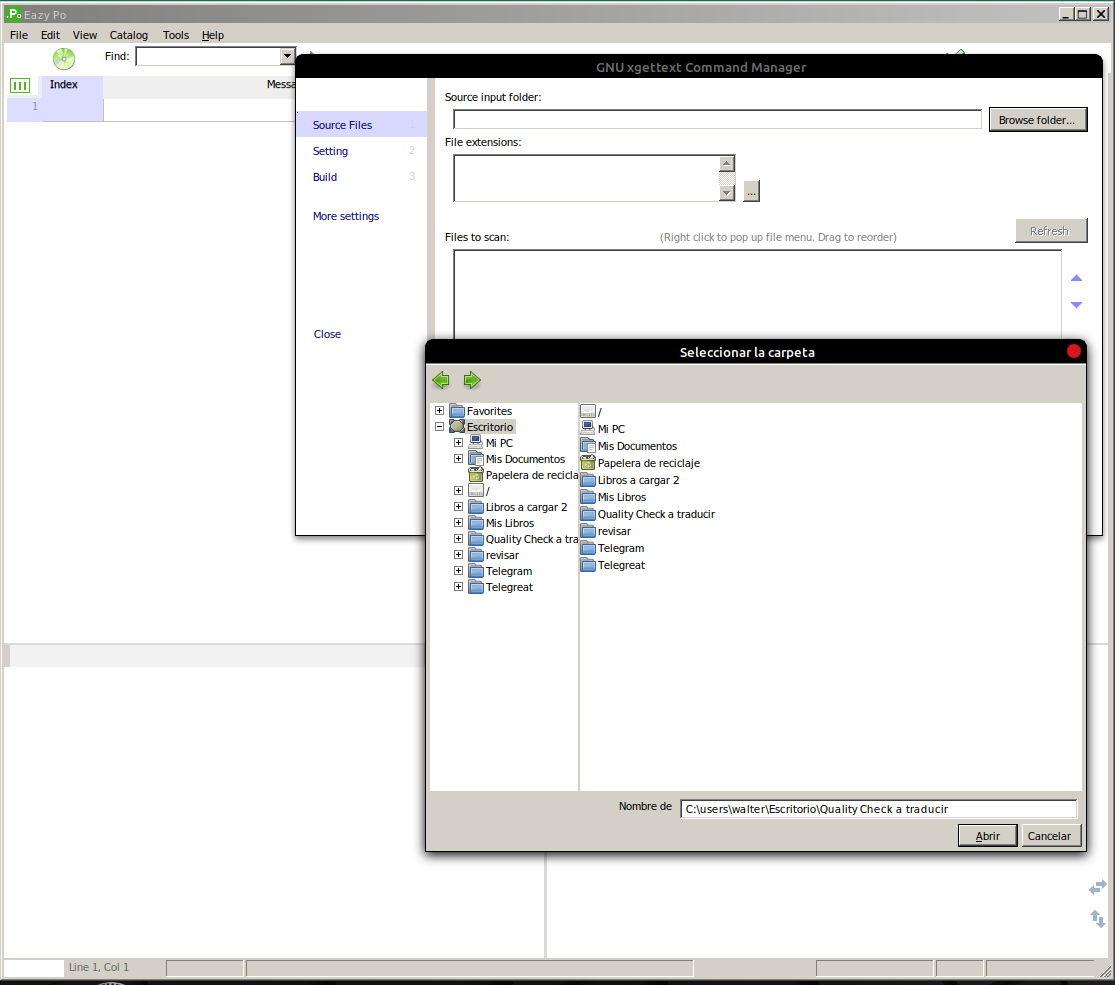Click the File extensions text area
The image size is (1115, 985).
click(587, 178)
